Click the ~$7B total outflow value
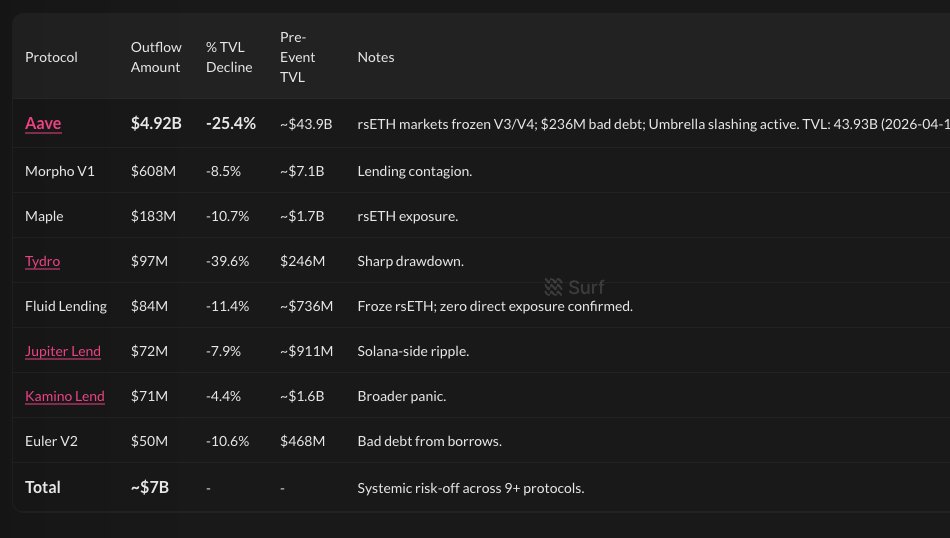This screenshot has width=950, height=538. coord(150,487)
